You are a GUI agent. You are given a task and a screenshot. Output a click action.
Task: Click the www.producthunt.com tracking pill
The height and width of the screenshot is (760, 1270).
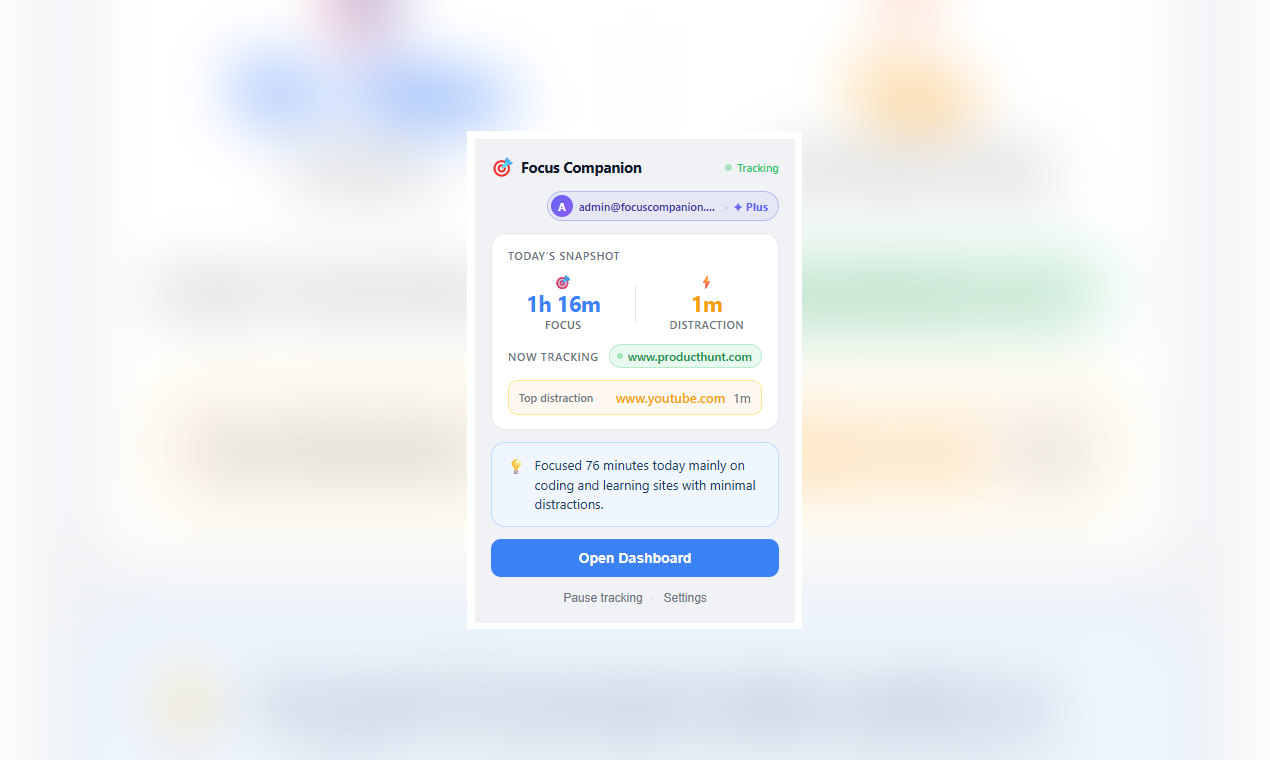click(685, 356)
